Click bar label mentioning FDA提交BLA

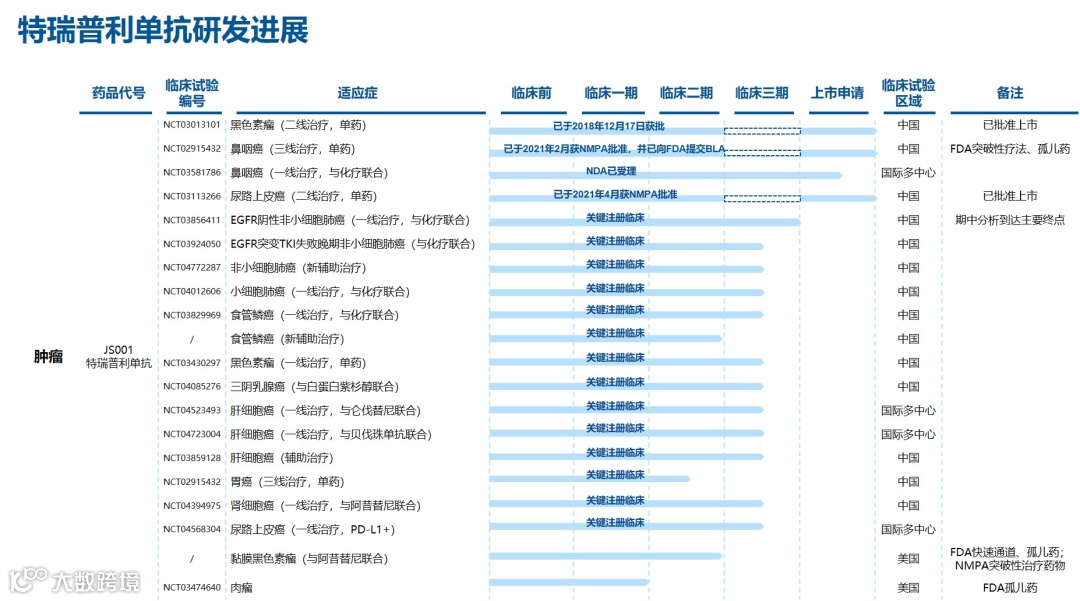coord(614,149)
